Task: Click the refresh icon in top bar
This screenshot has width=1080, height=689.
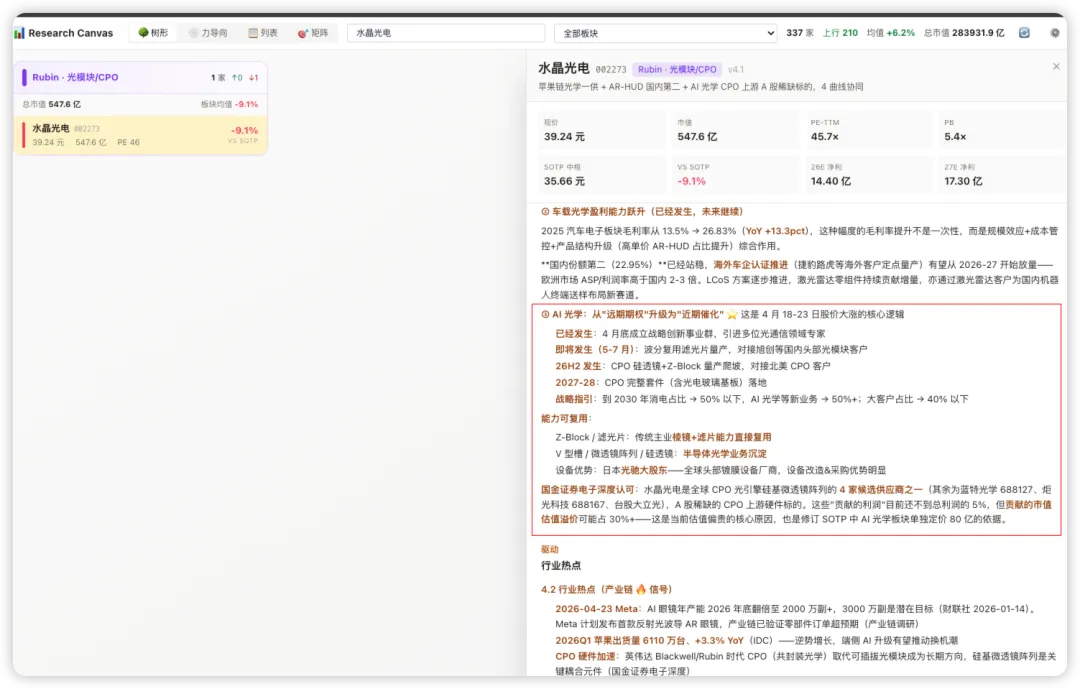Action: pos(1024,32)
